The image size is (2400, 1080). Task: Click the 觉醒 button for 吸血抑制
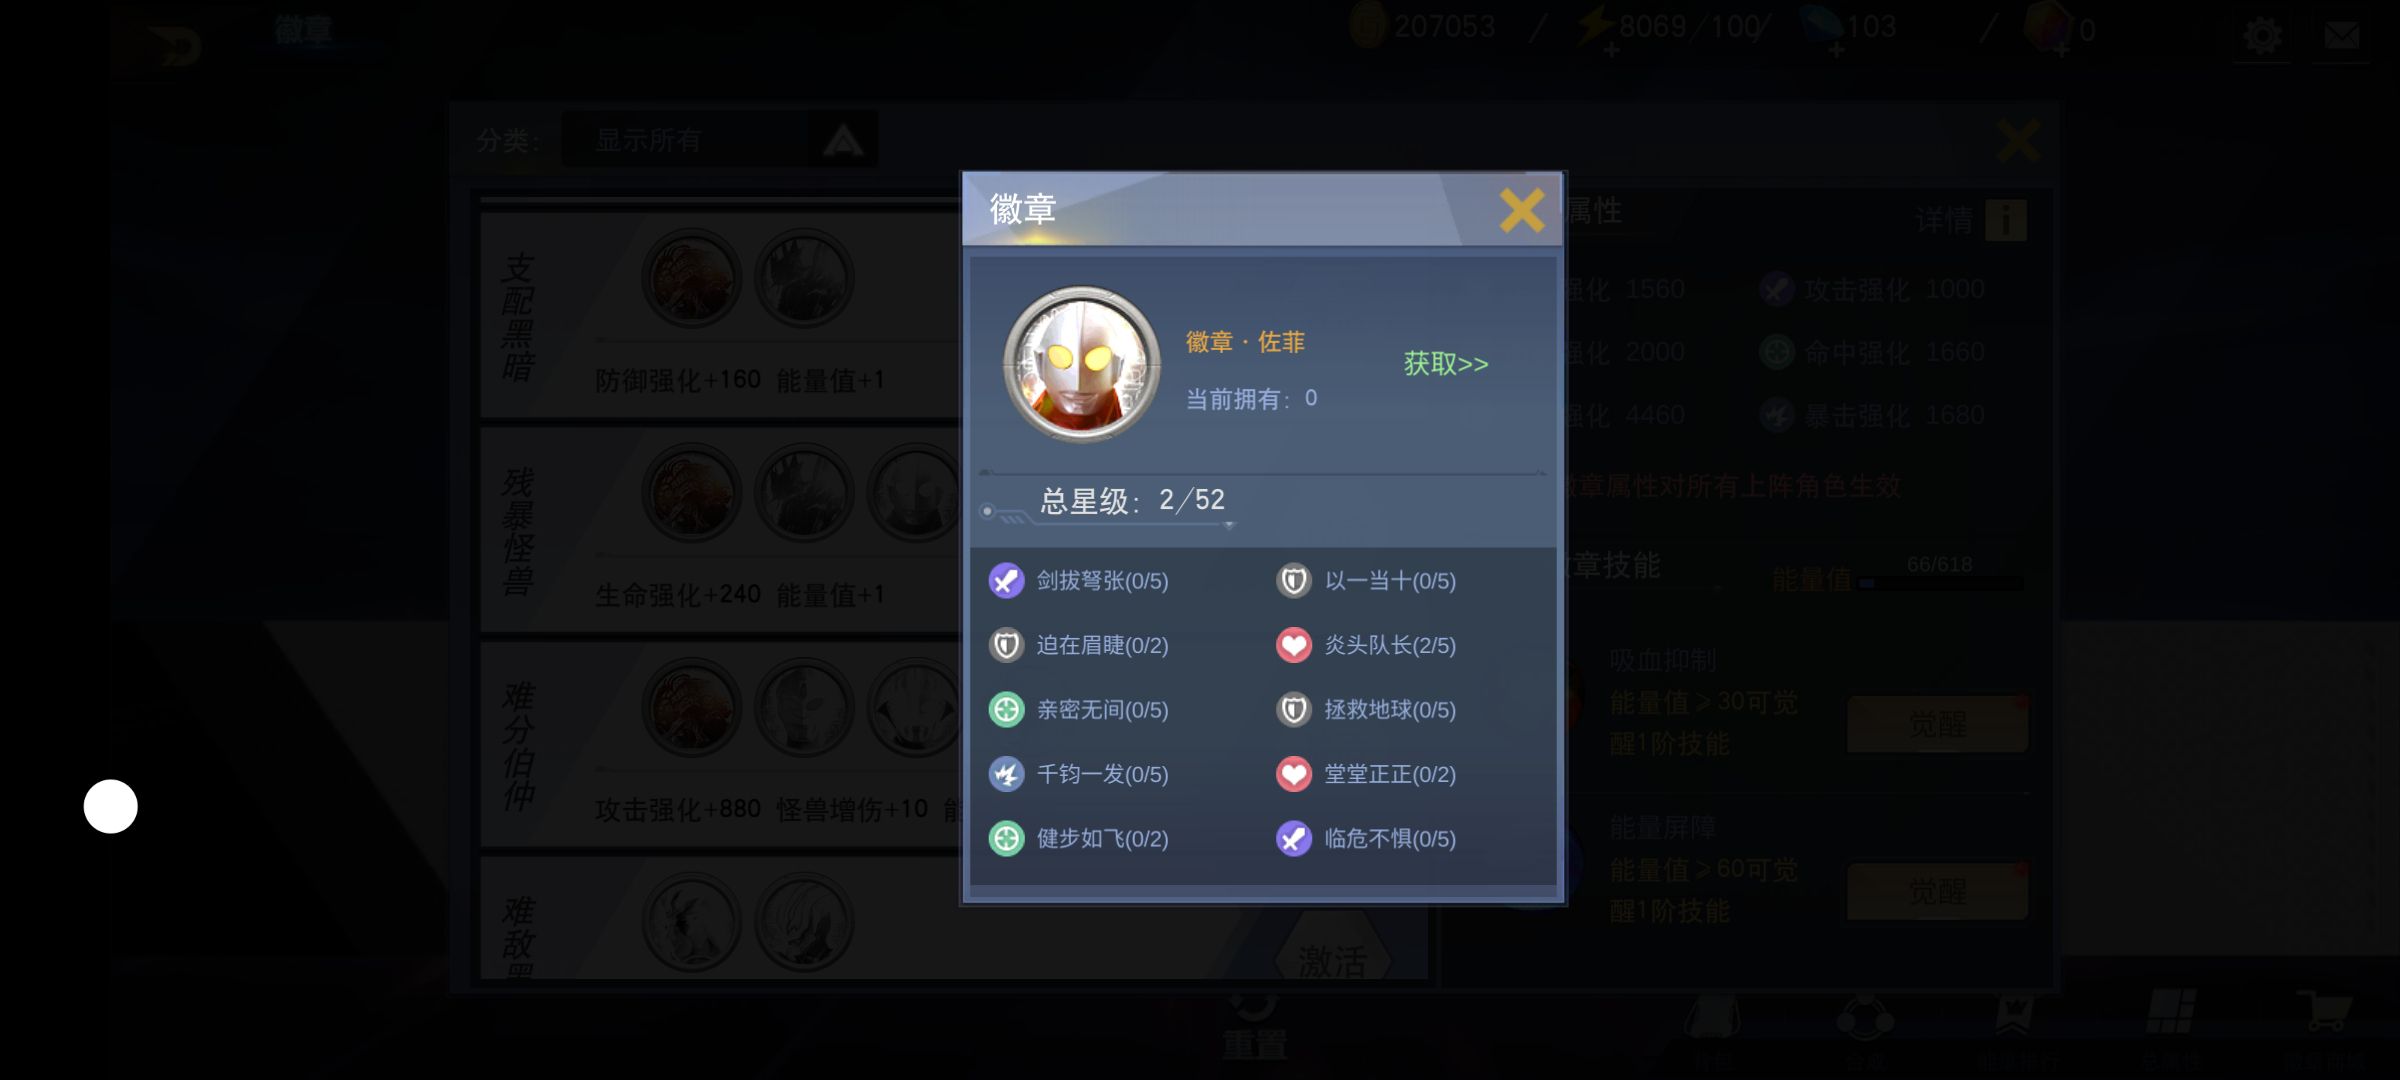(1937, 724)
